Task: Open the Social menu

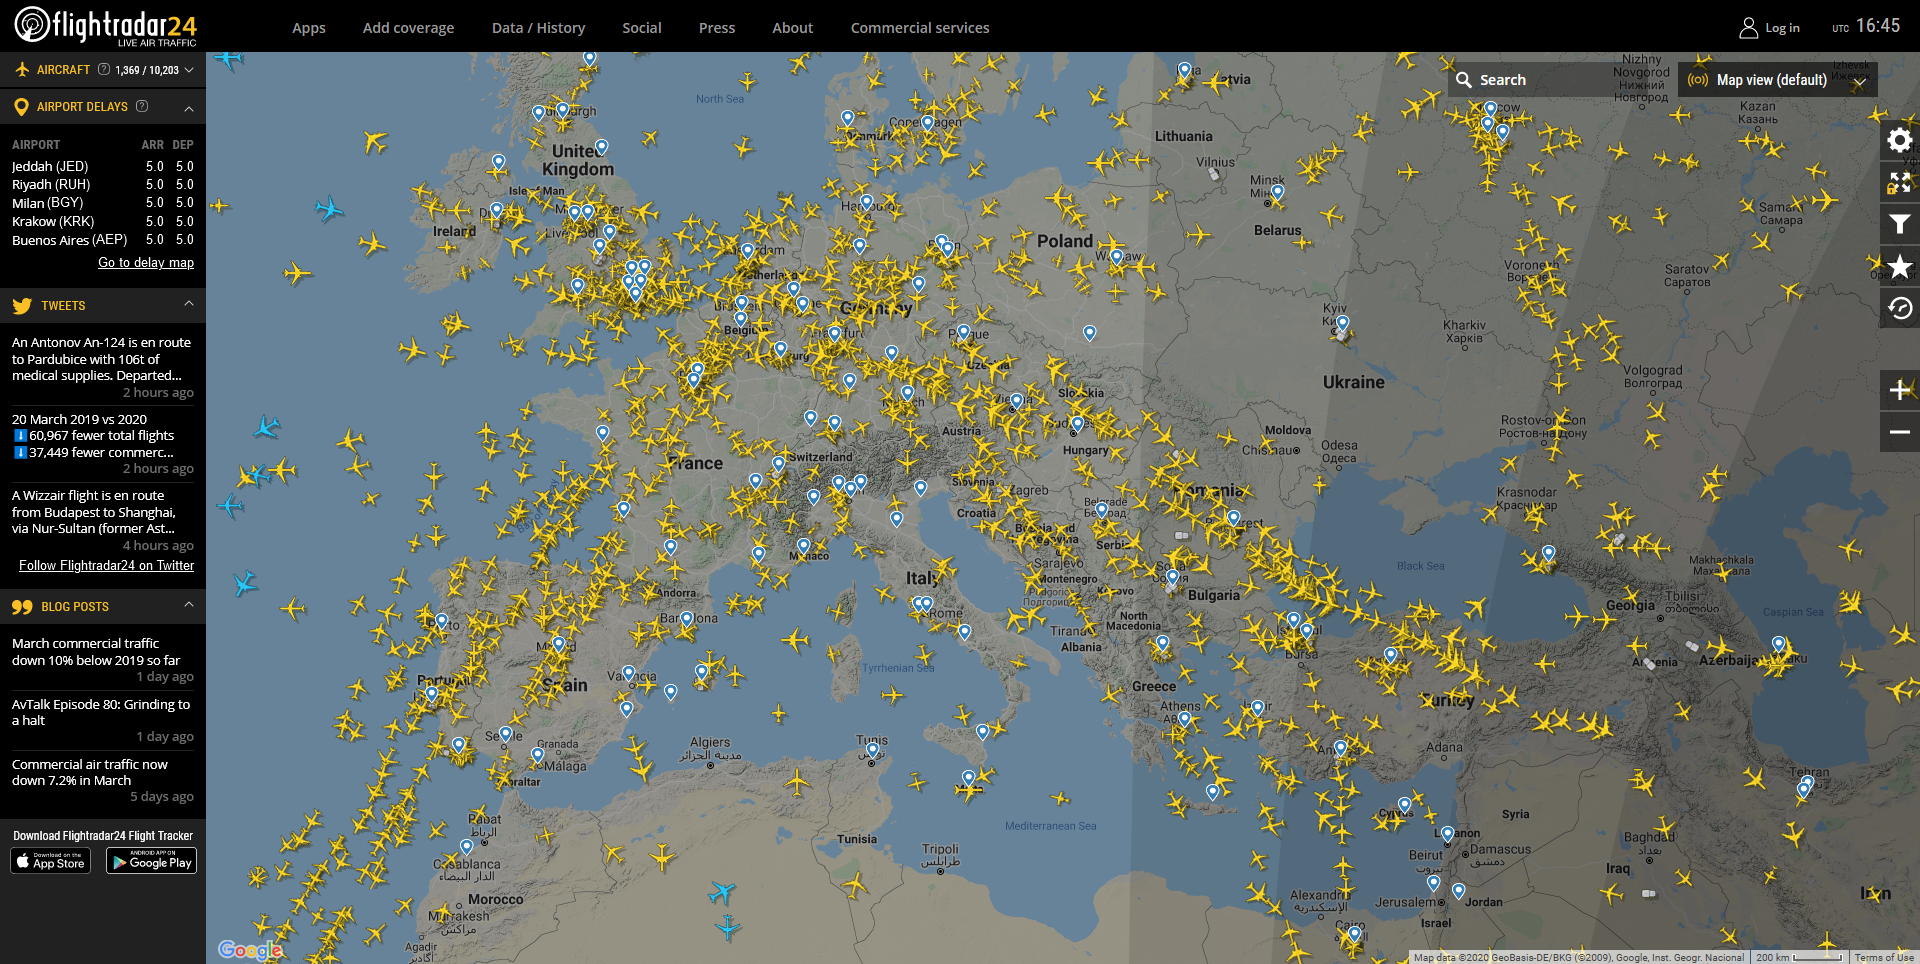Action: (x=642, y=28)
